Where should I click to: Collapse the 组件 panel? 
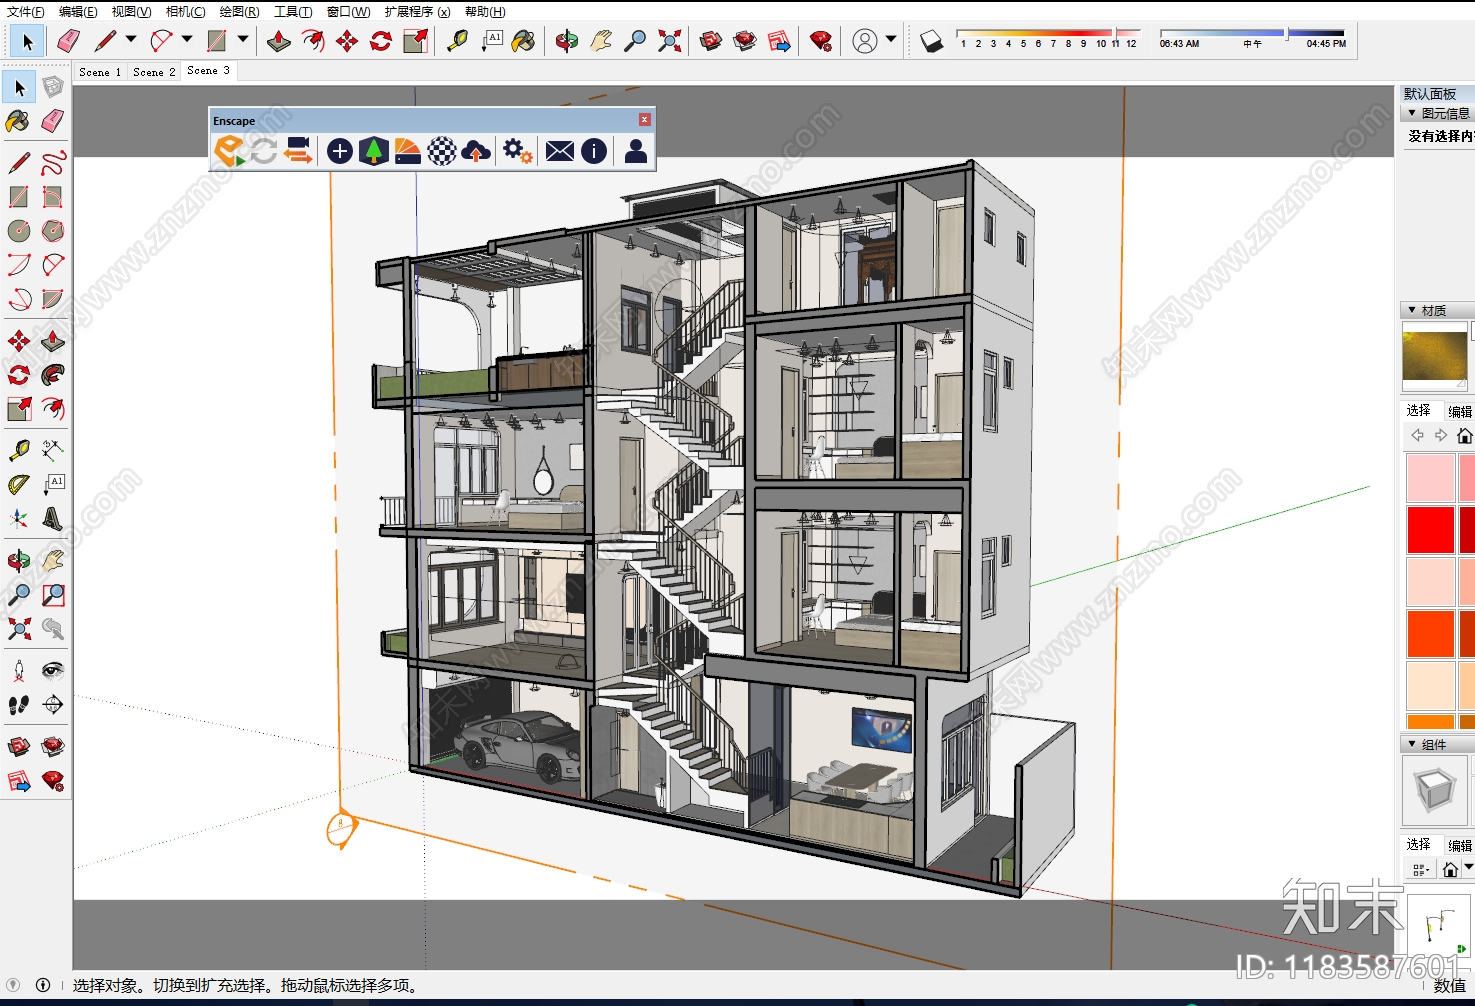[x=1412, y=745]
